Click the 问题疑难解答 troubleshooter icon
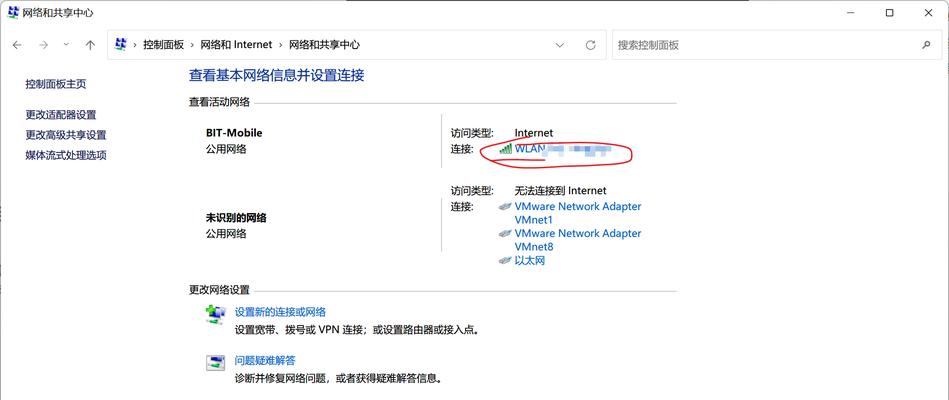949x400 pixels. [x=215, y=363]
